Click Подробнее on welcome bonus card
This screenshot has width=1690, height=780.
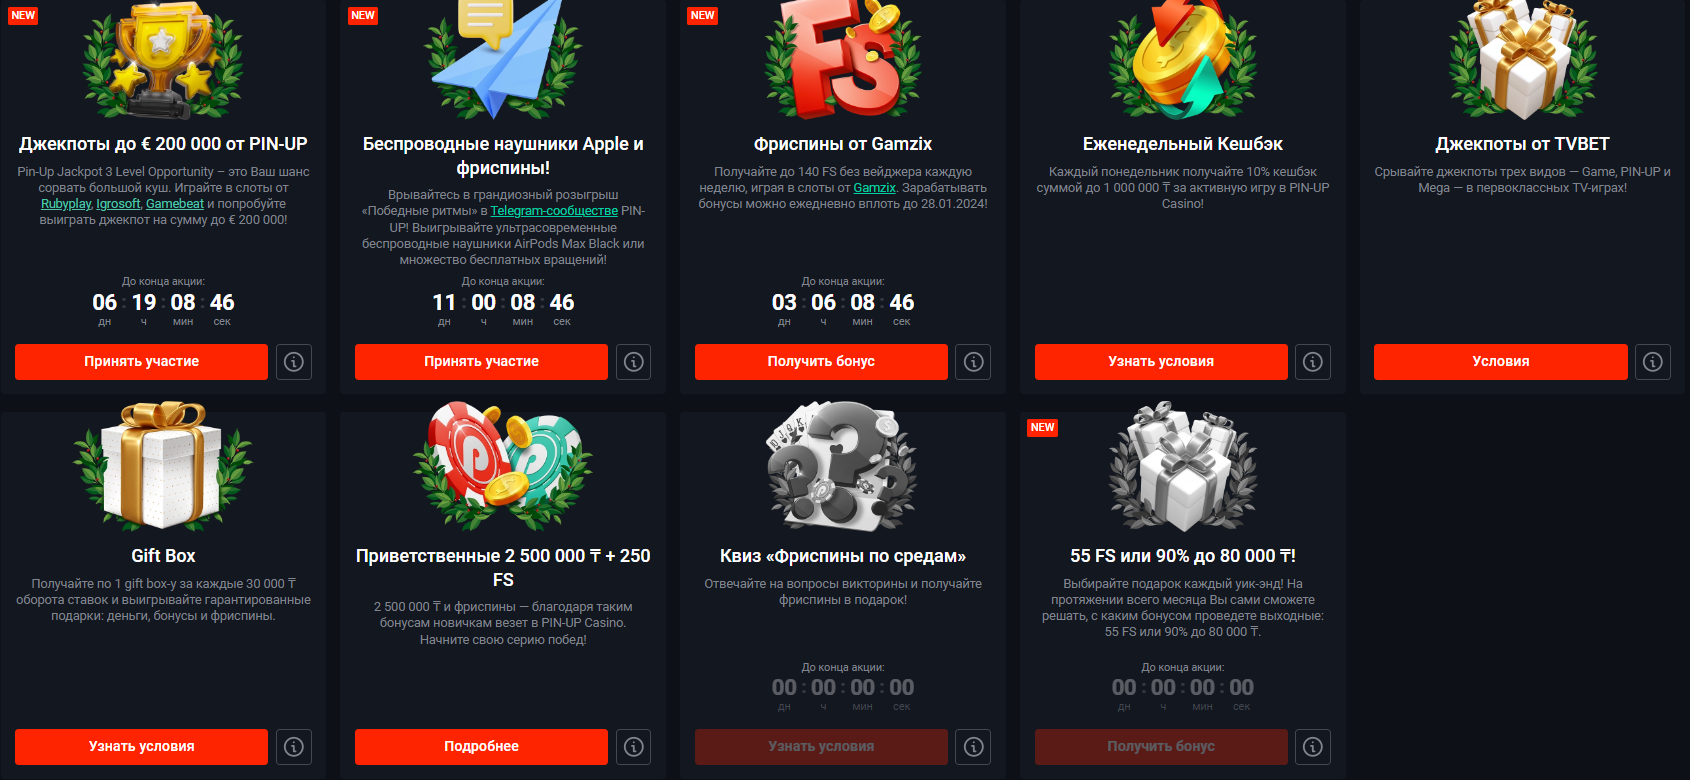pos(481,747)
